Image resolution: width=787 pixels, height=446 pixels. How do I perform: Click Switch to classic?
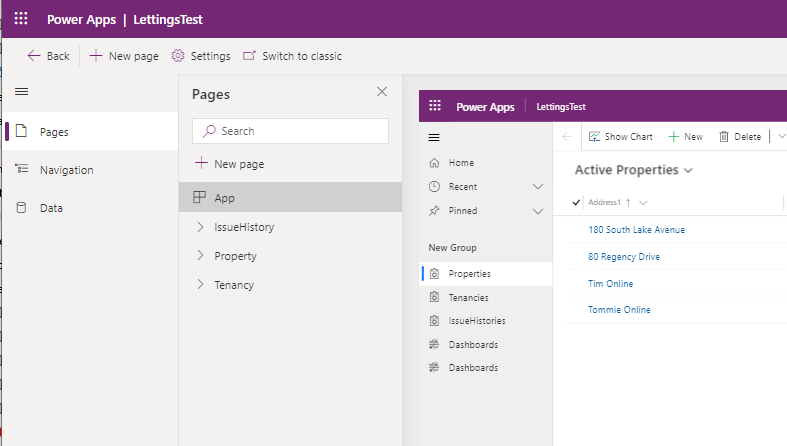click(292, 56)
